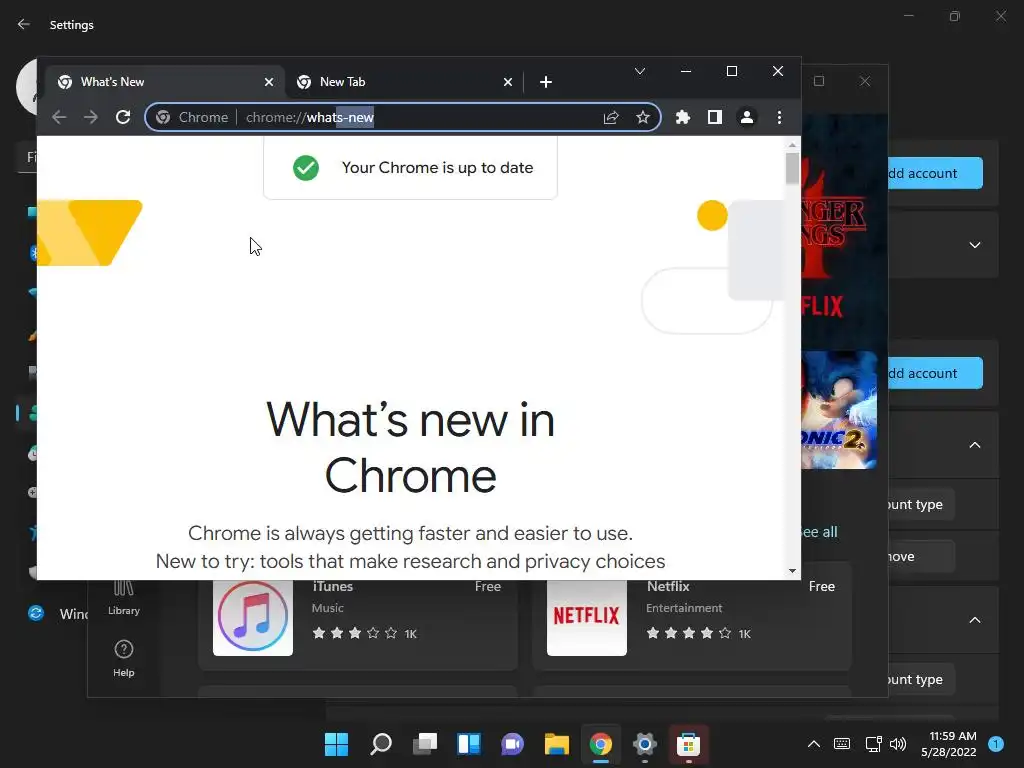Reload the Chrome page
This screenshot has height=768, width=1024.
[x=123, y=118]
